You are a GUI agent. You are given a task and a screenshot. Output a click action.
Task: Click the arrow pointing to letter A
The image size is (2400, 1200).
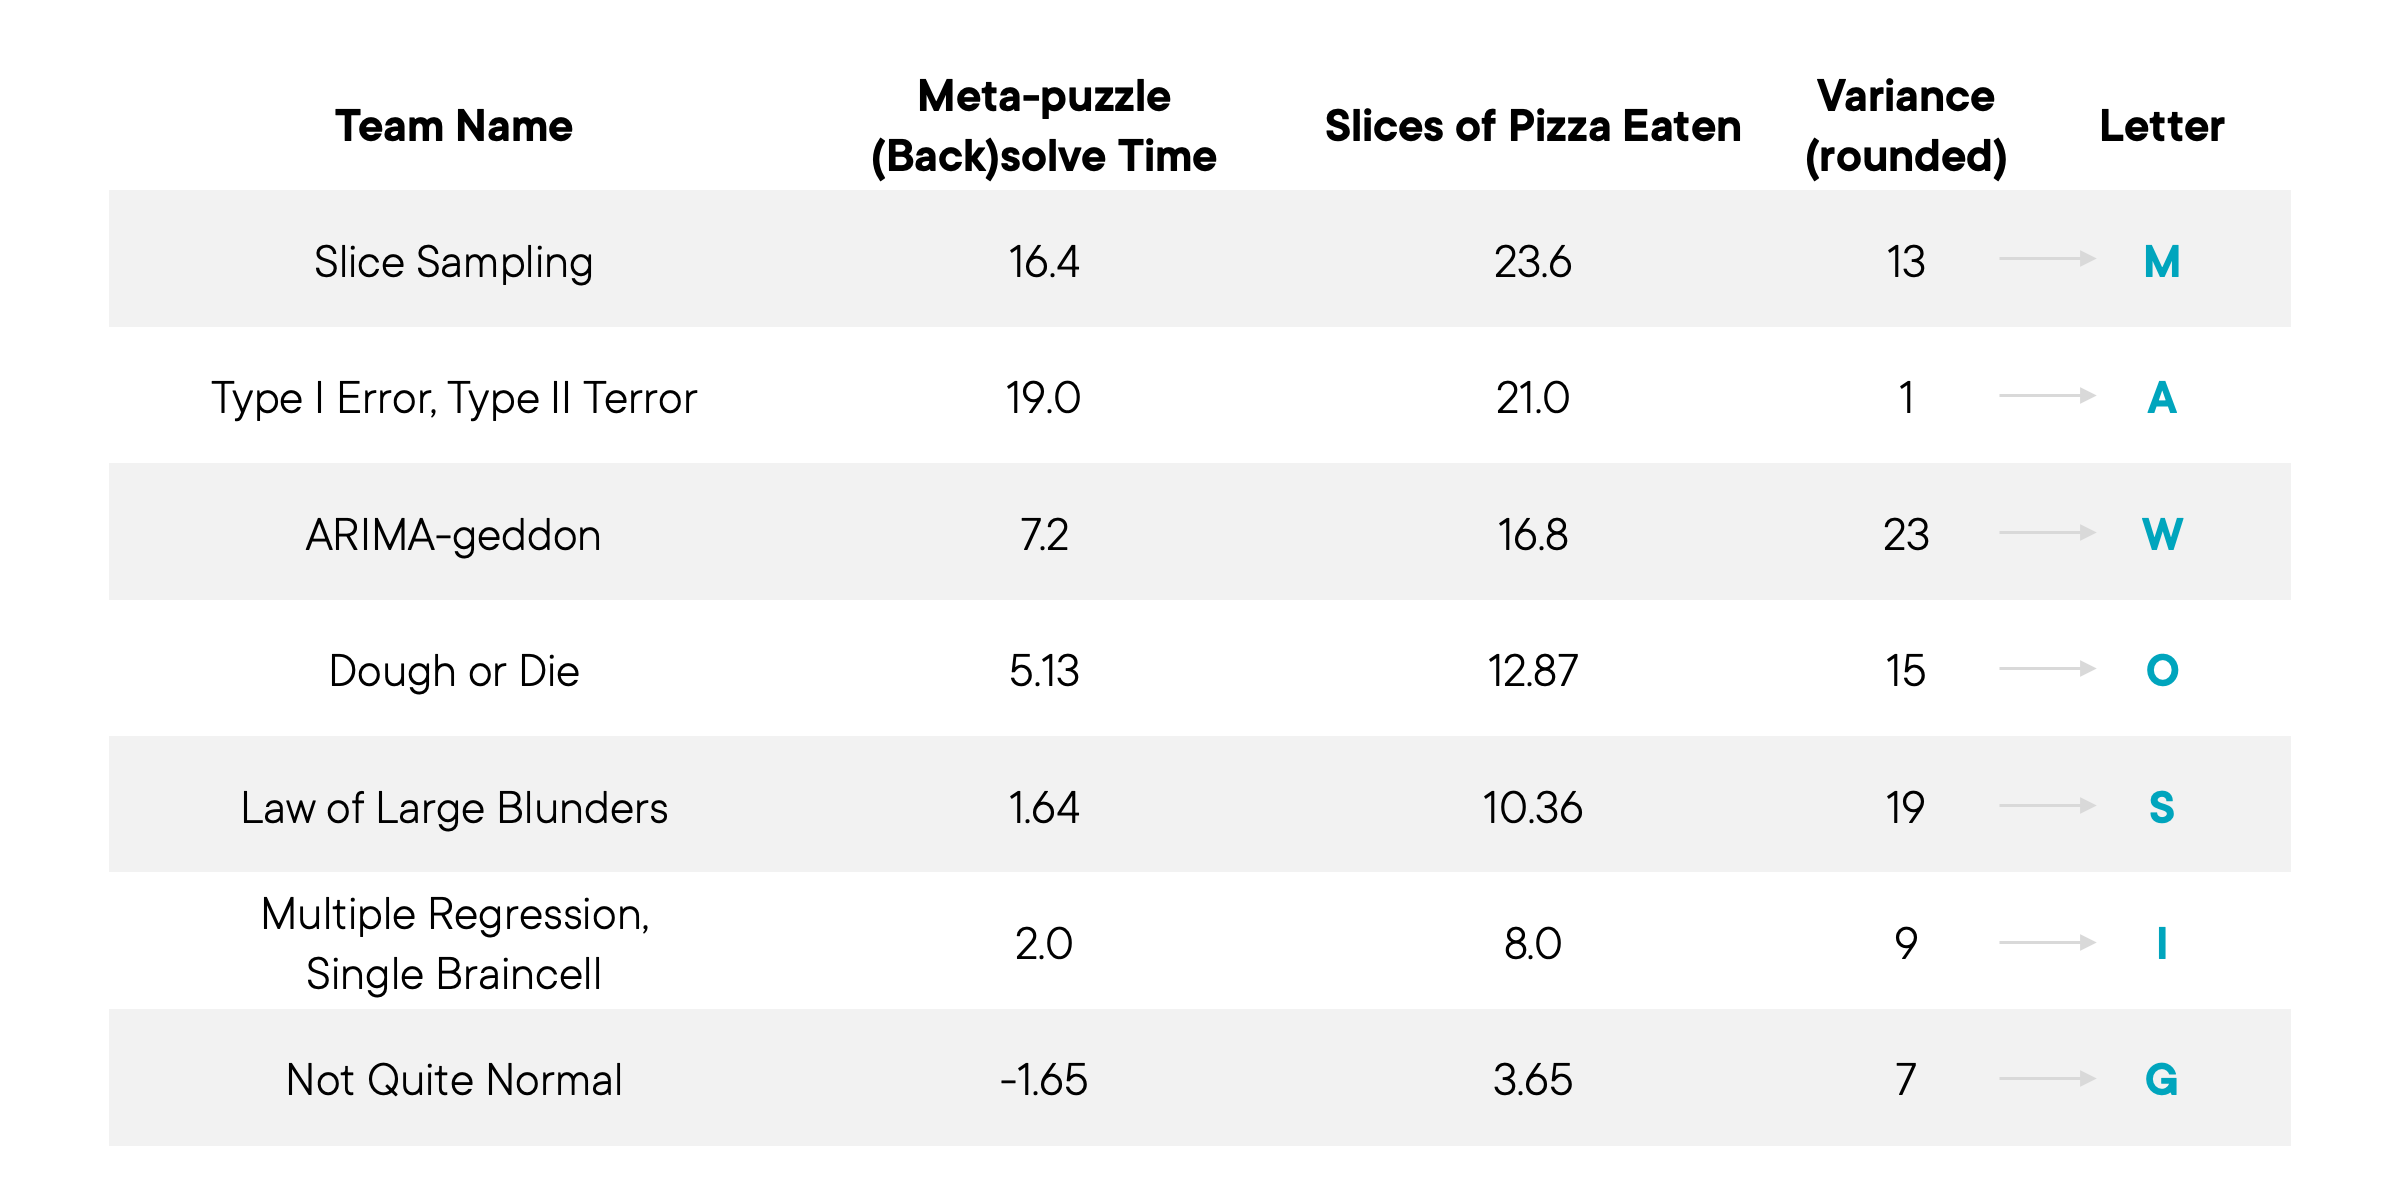2047,396
